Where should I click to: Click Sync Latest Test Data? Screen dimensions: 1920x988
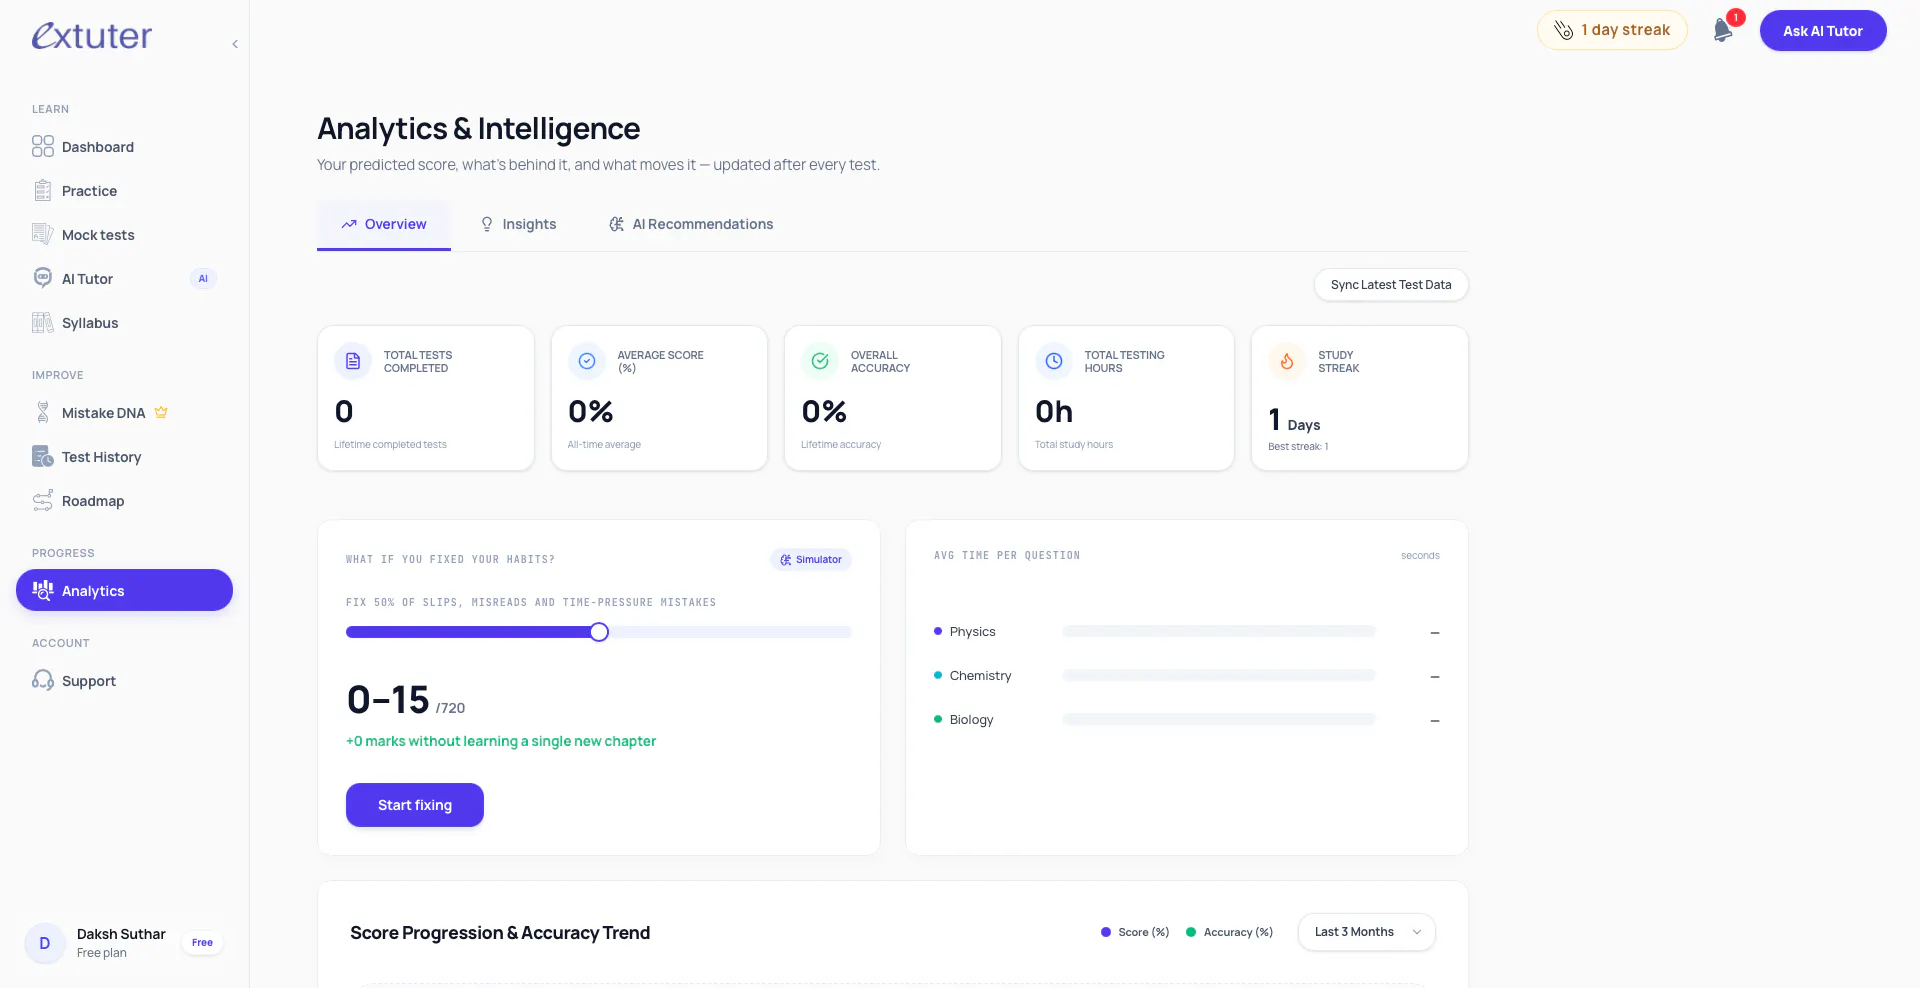[1391, 285]
